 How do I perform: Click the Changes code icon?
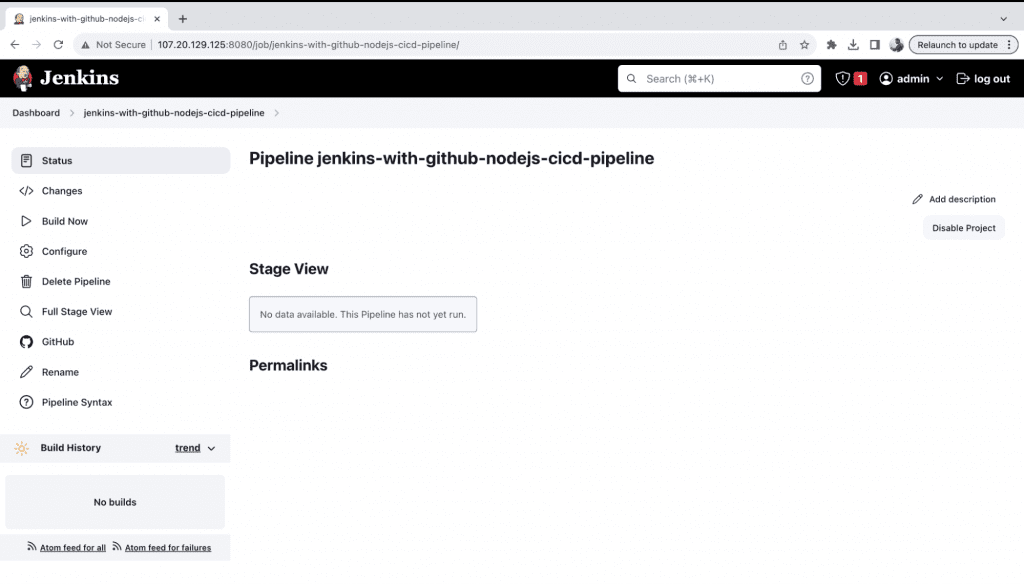26,191
